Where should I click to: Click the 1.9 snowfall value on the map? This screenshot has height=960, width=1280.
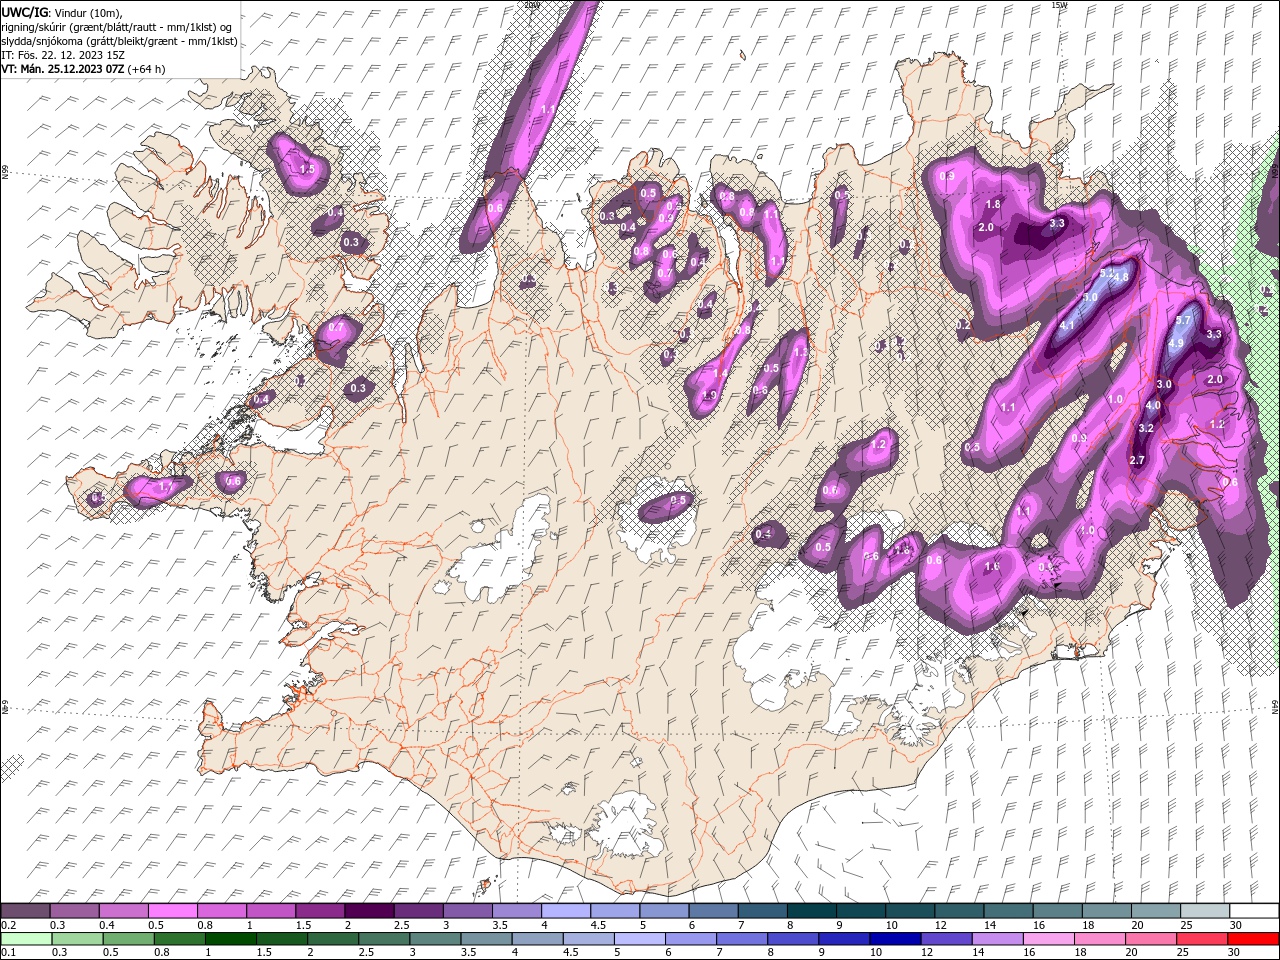[x=710, y=395]
